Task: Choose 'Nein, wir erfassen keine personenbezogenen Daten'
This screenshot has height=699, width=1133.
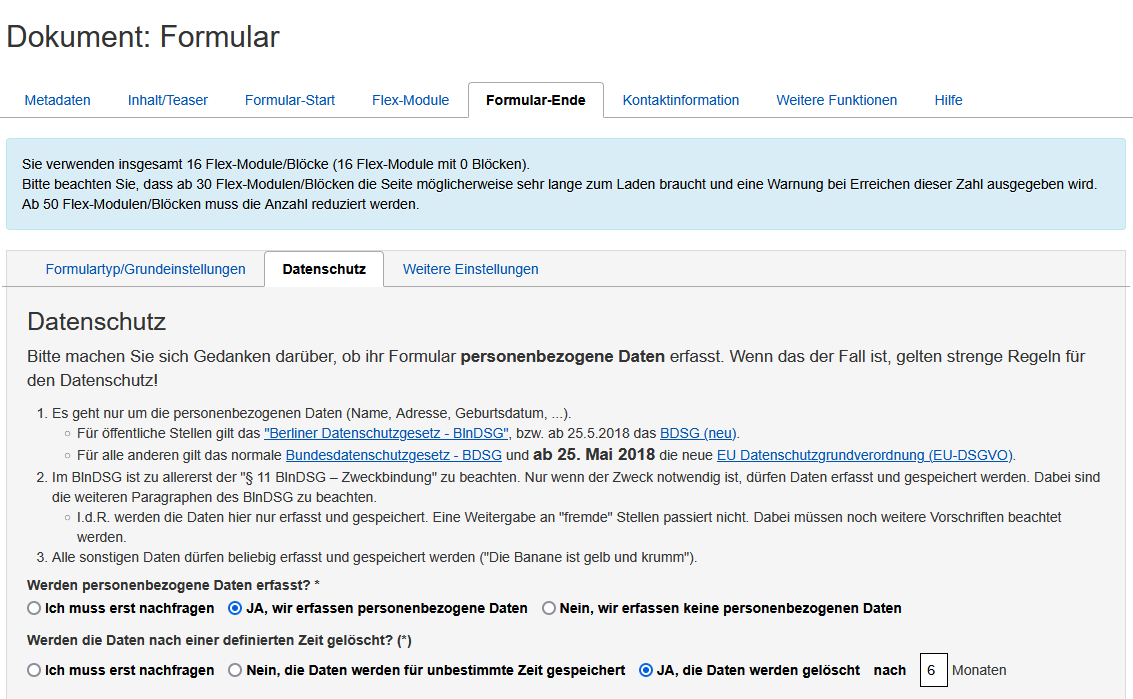Action: point(548,607)
